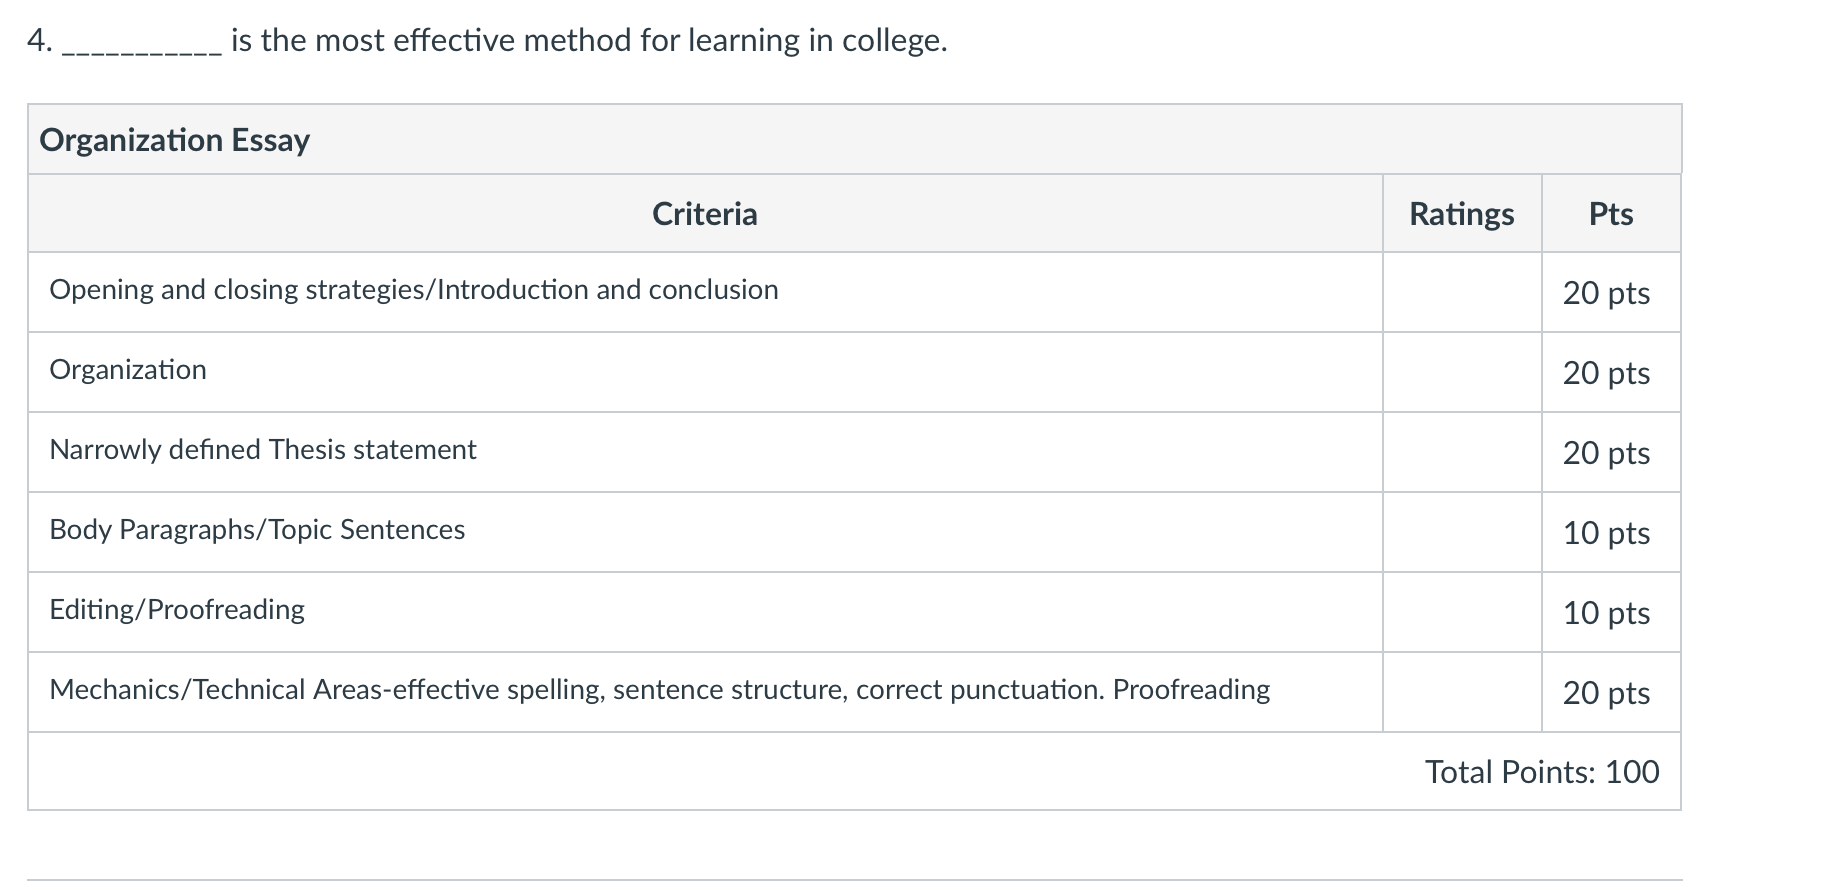
Task: Select the Mechanics/Technical Areas criterion text
Action: tap(660, 690)
